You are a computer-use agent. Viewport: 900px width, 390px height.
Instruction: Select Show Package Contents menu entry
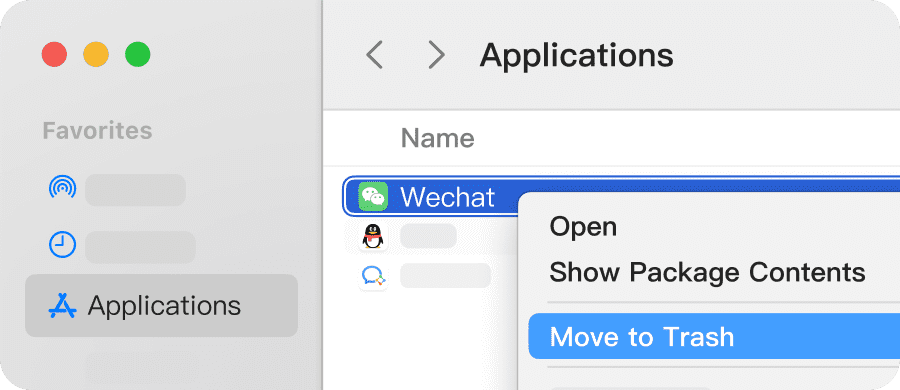coord(707,272)
